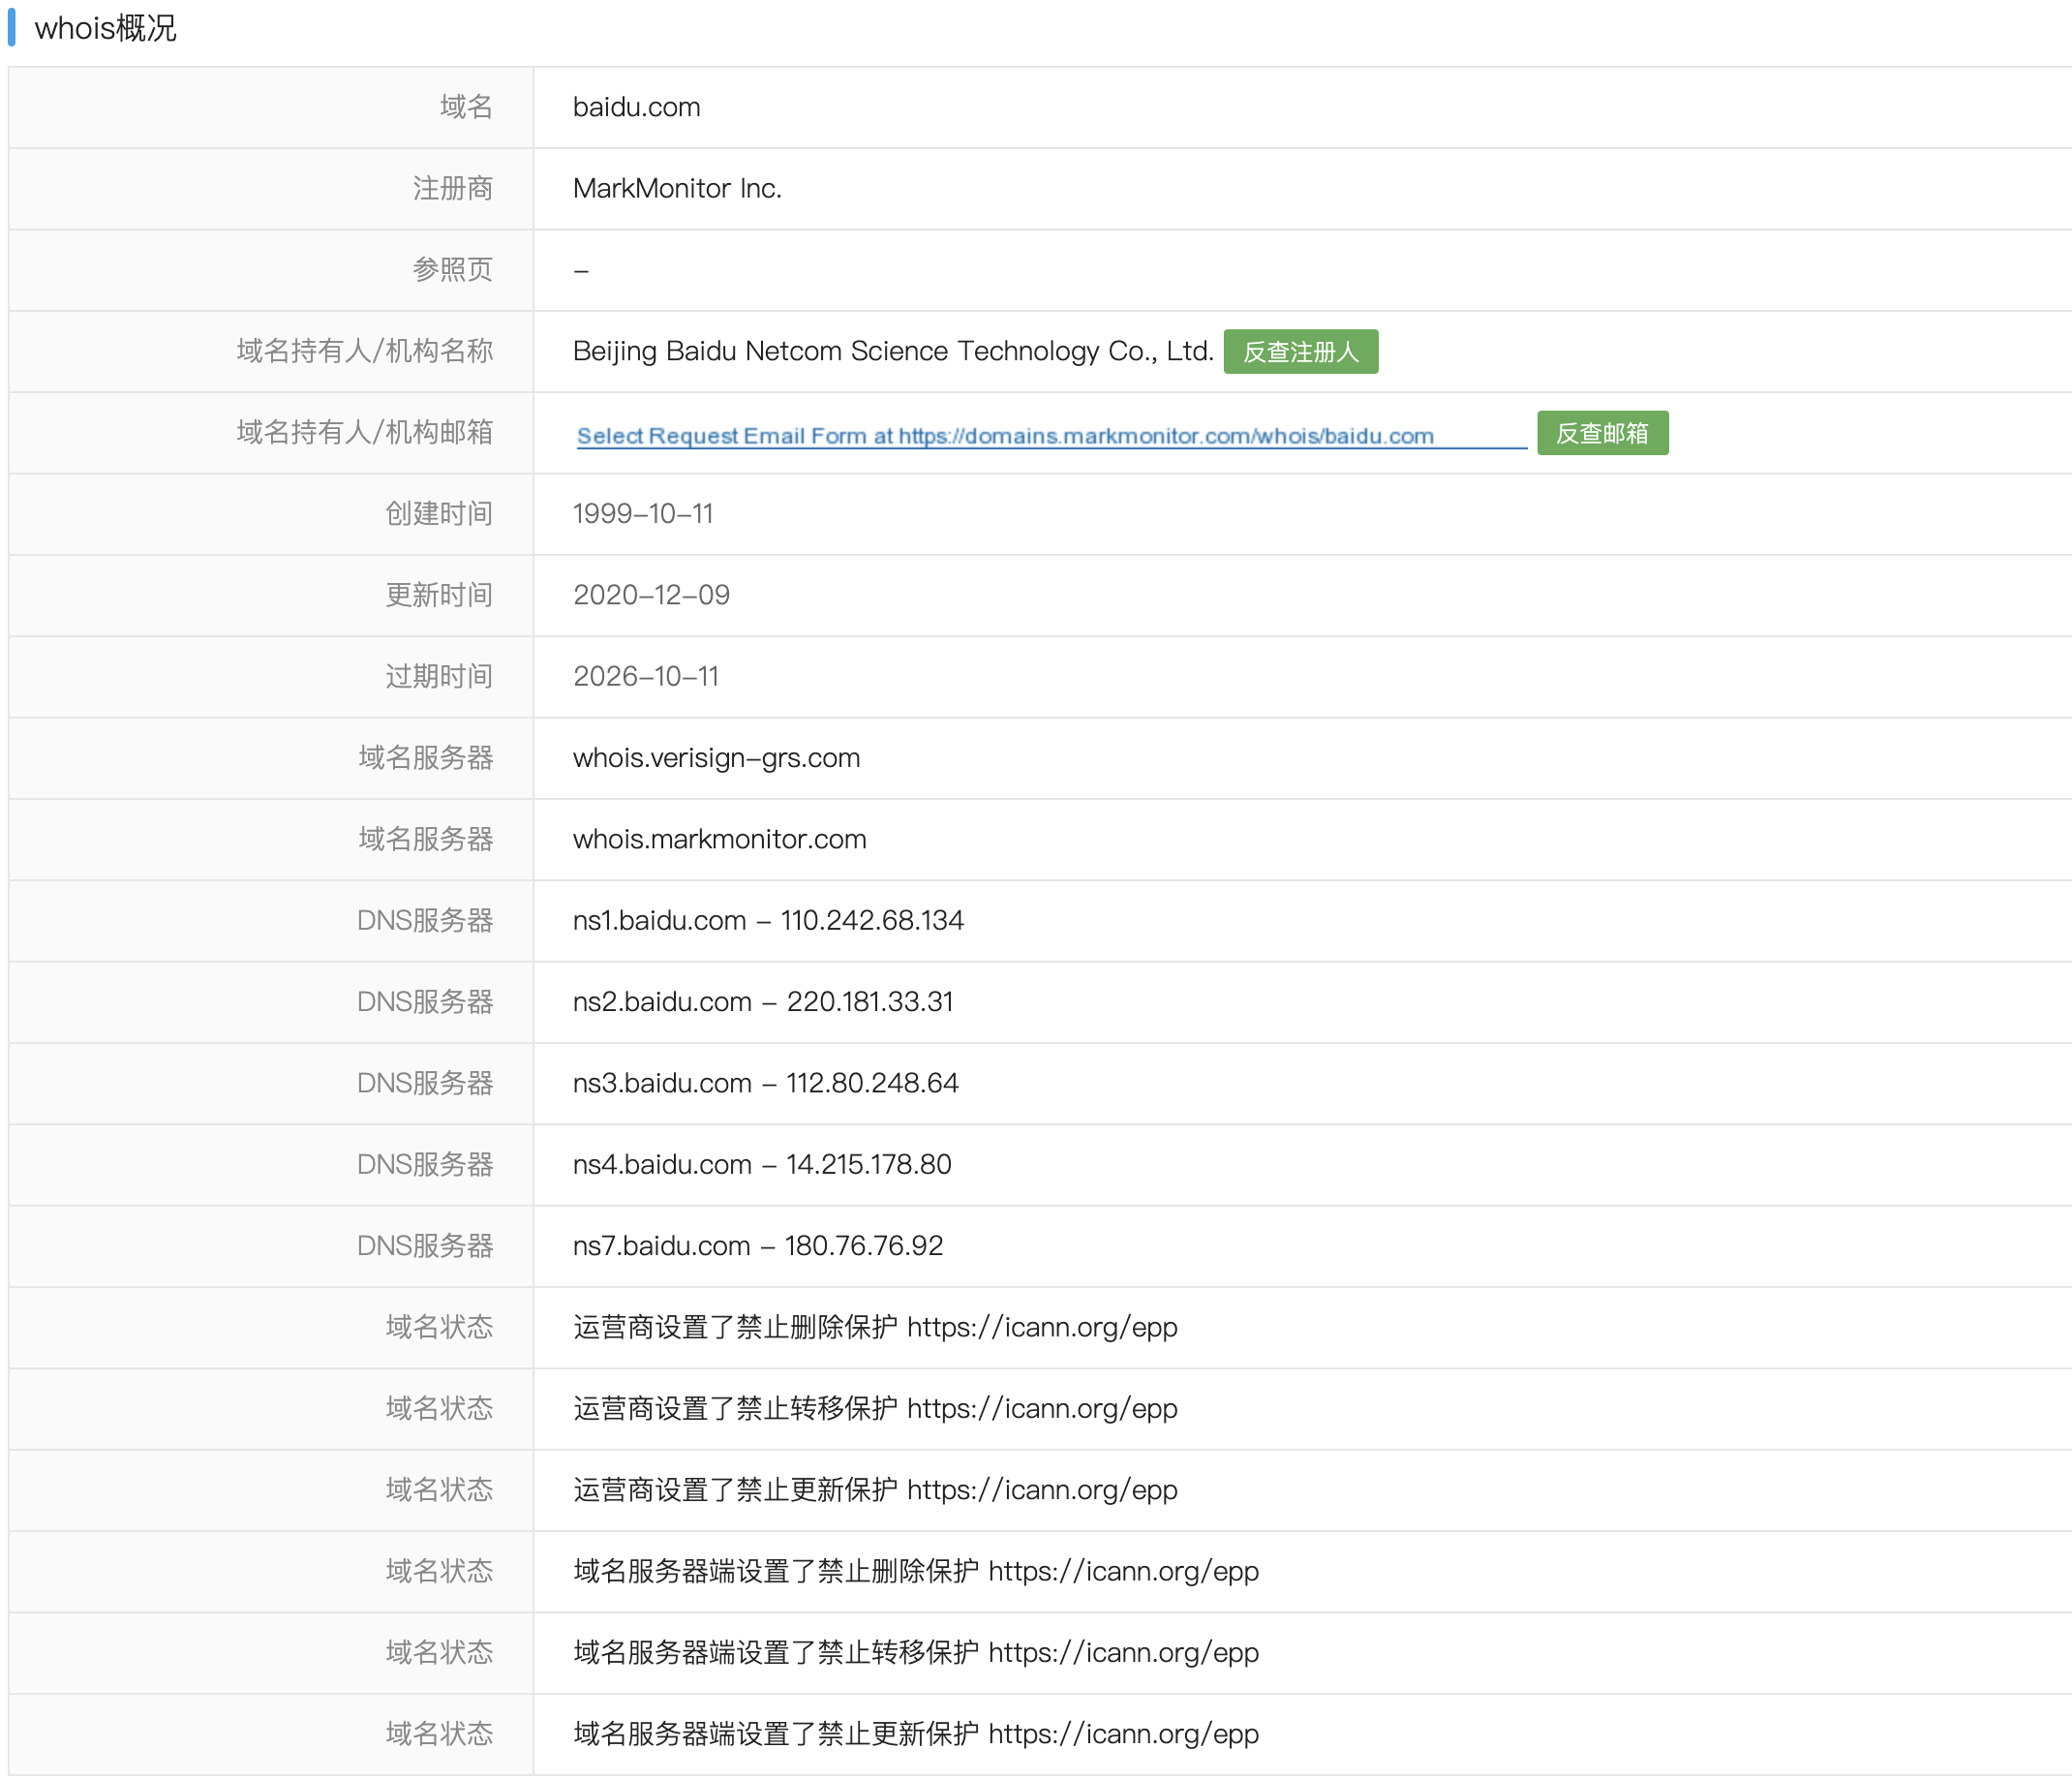The image size is (2072, 1780).
Task: Select the Beijing Baidu Netcom registrant name
Action: pyautogui.click(x=892, y=351)
